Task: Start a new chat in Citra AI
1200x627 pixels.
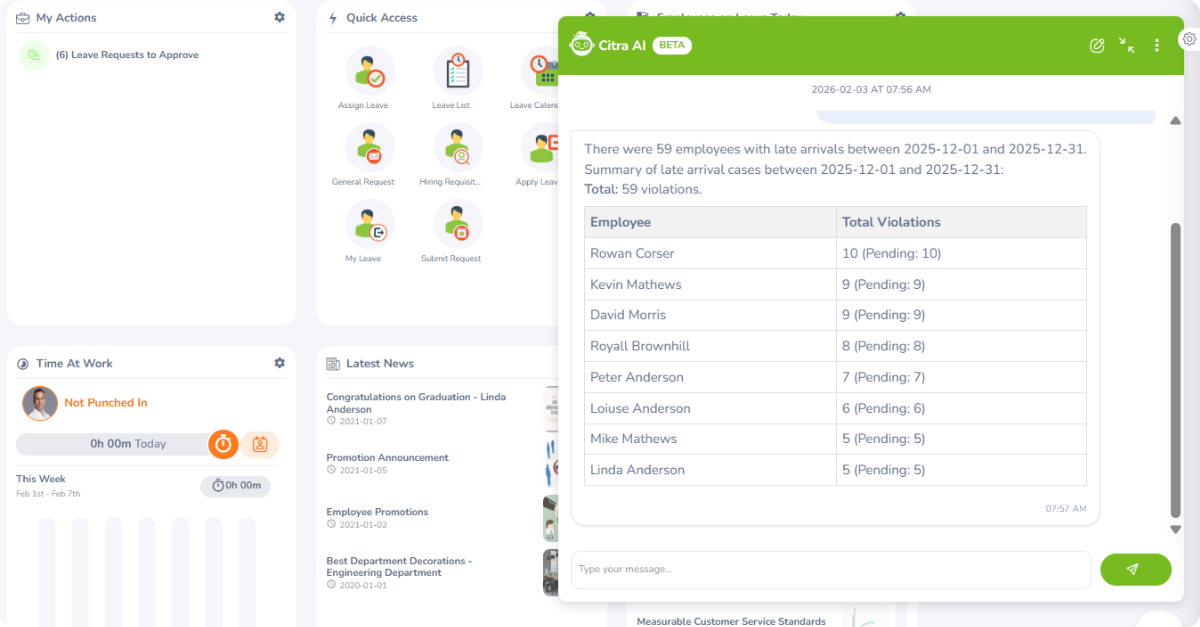Action: pos(1097,45)
